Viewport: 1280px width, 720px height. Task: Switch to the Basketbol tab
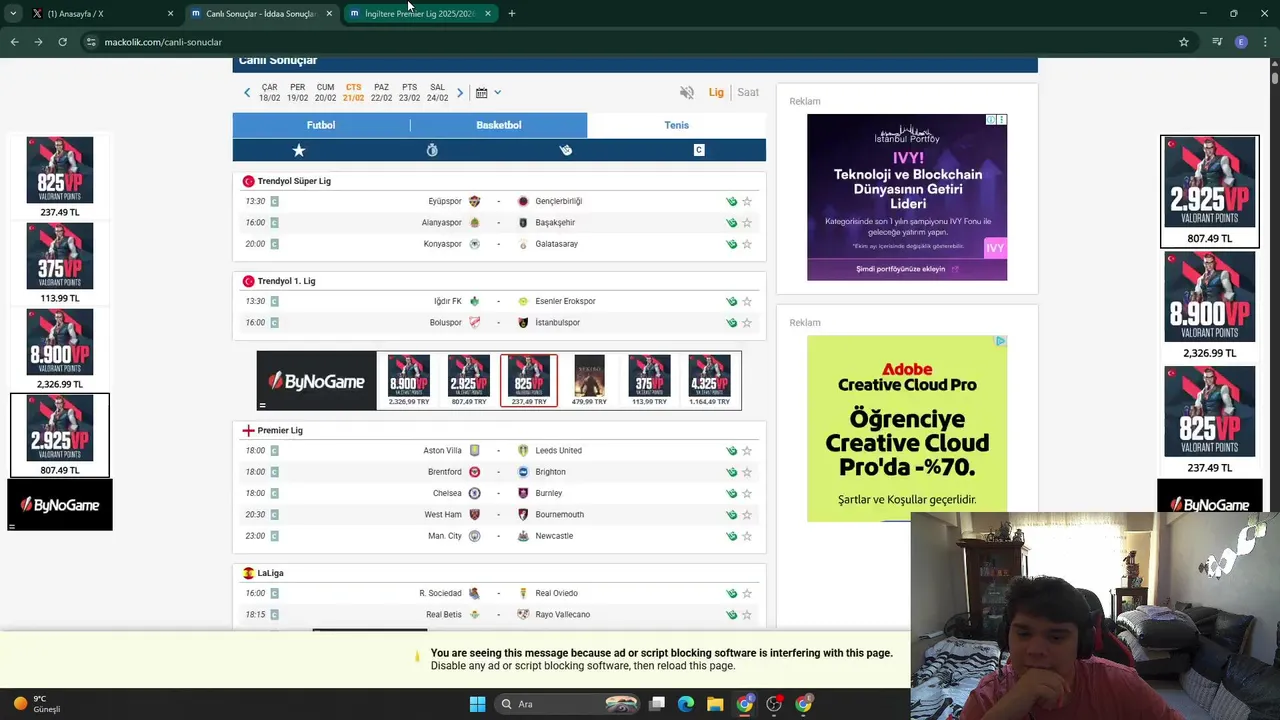[499, 125]
